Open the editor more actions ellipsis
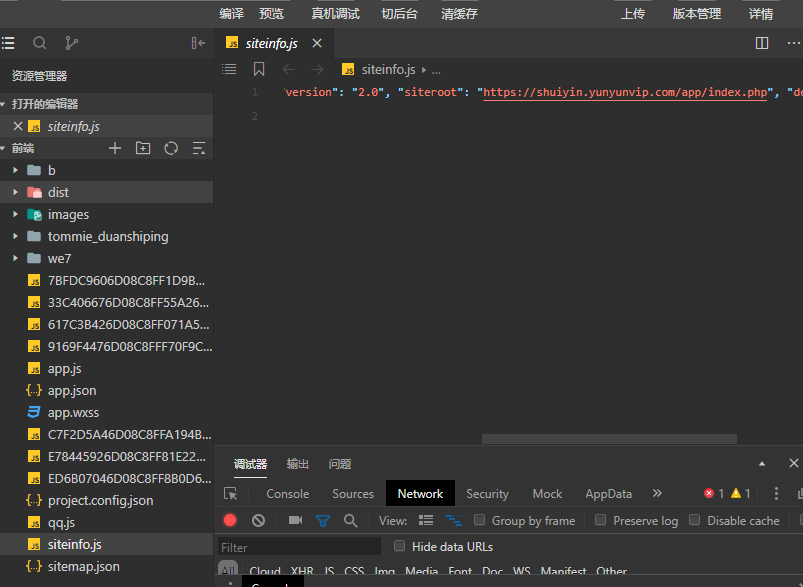803x587 pixels. tap(794, 43)
